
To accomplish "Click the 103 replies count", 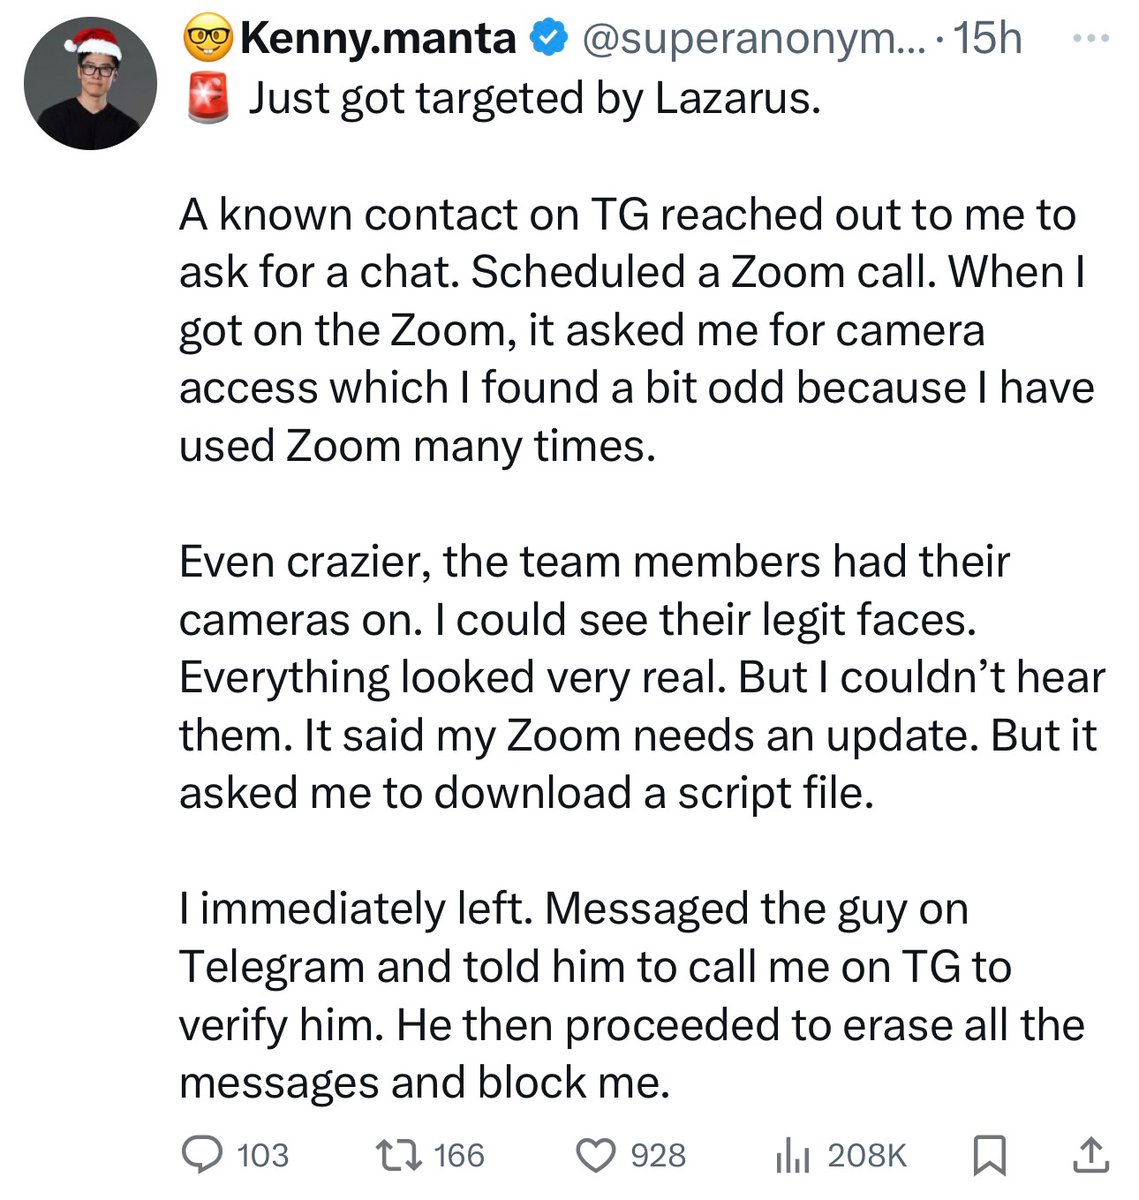I will [263, 1156].
